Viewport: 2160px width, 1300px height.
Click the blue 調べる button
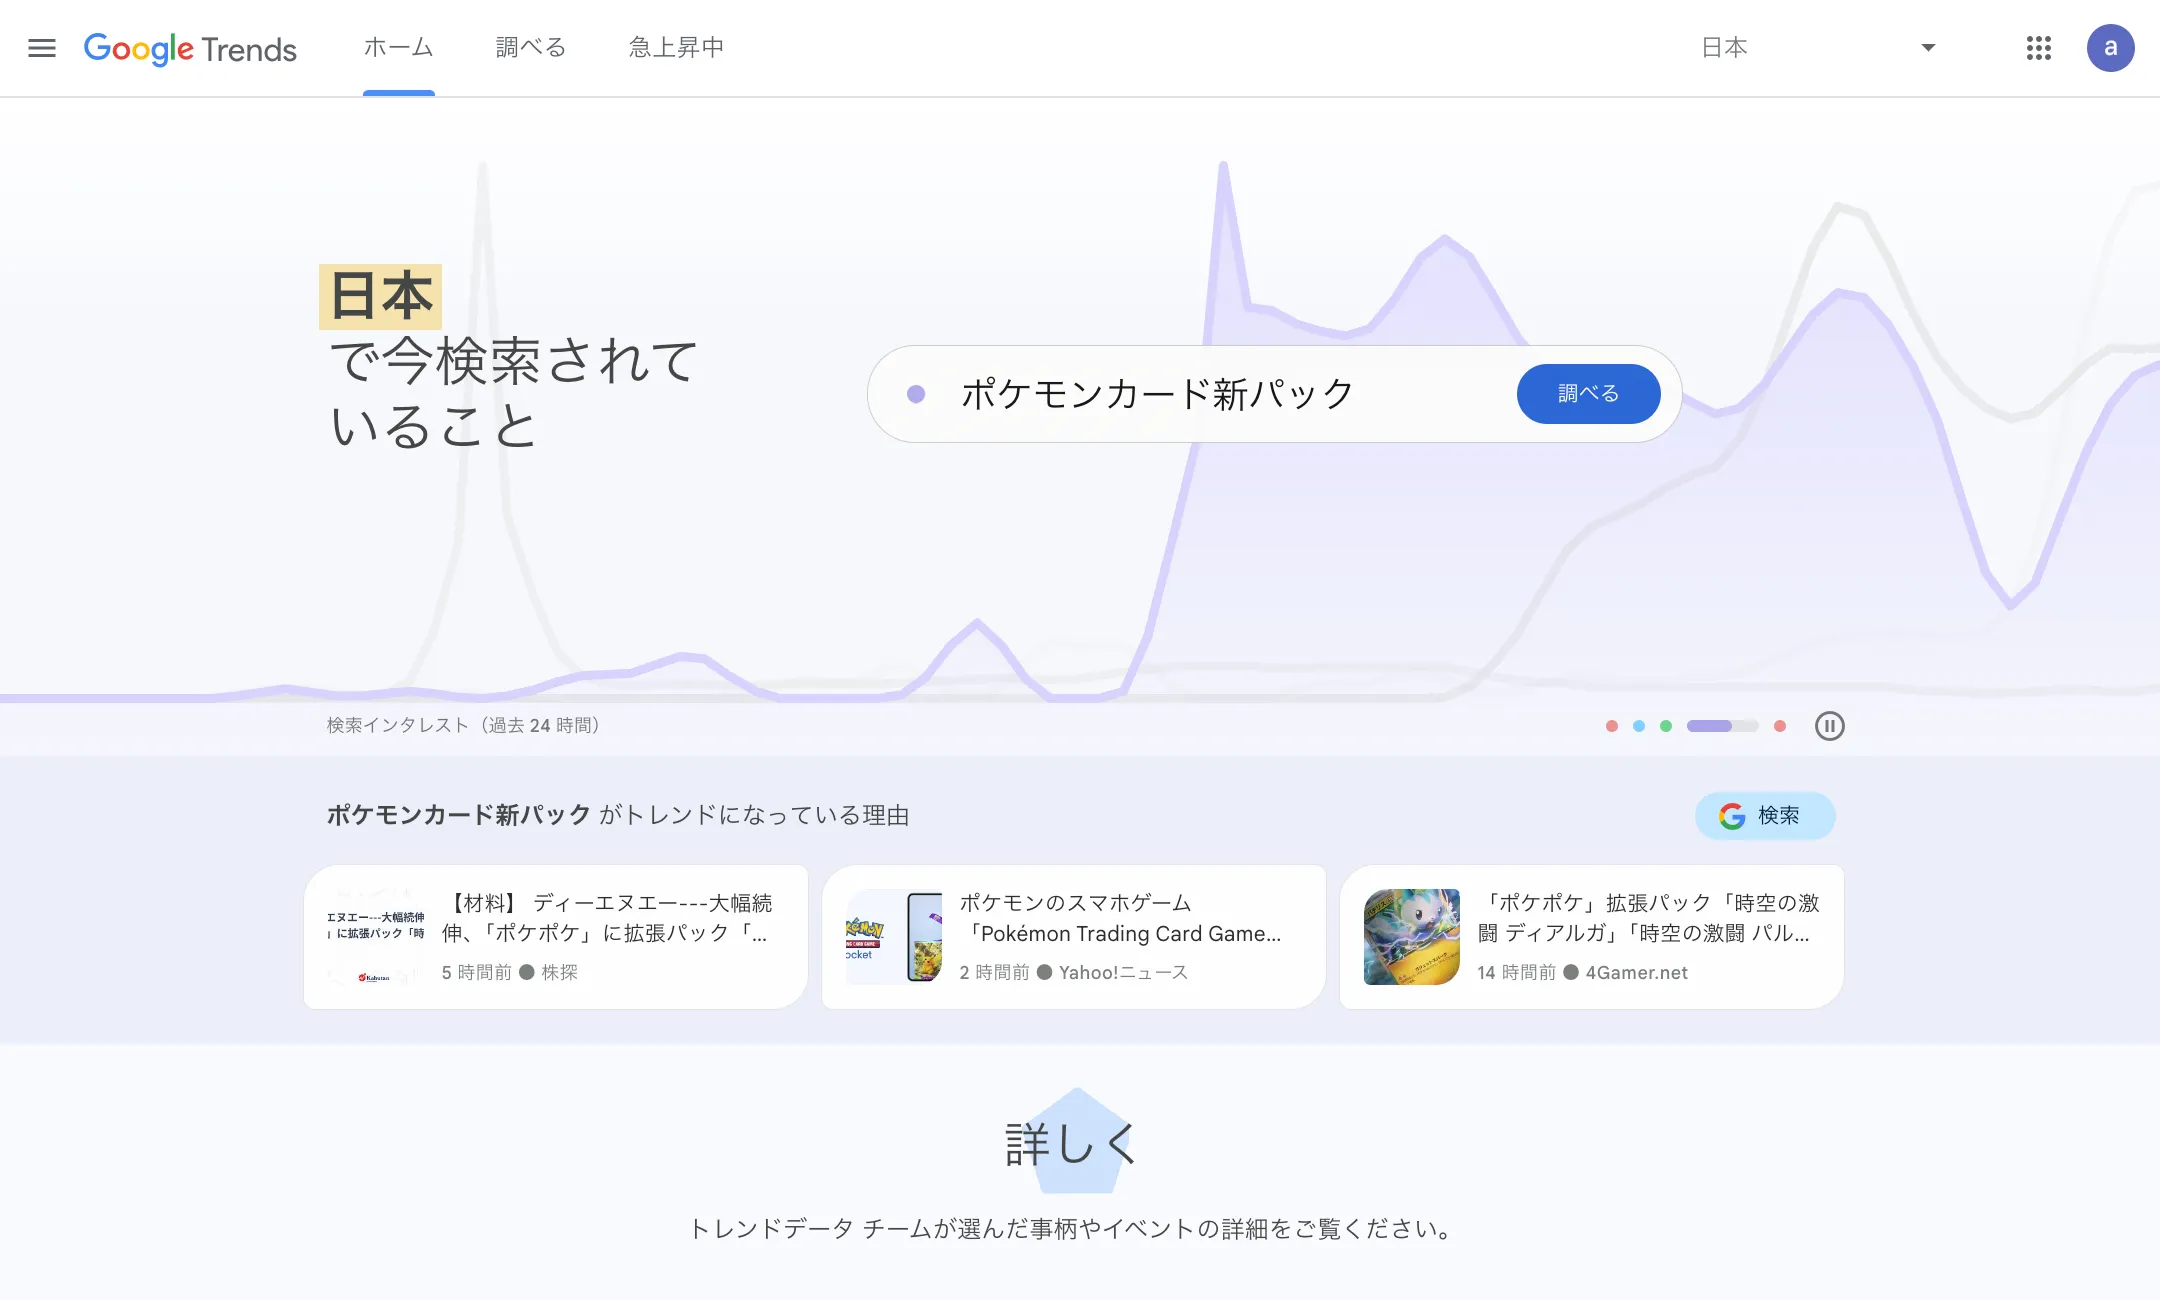coord(1589,394)
